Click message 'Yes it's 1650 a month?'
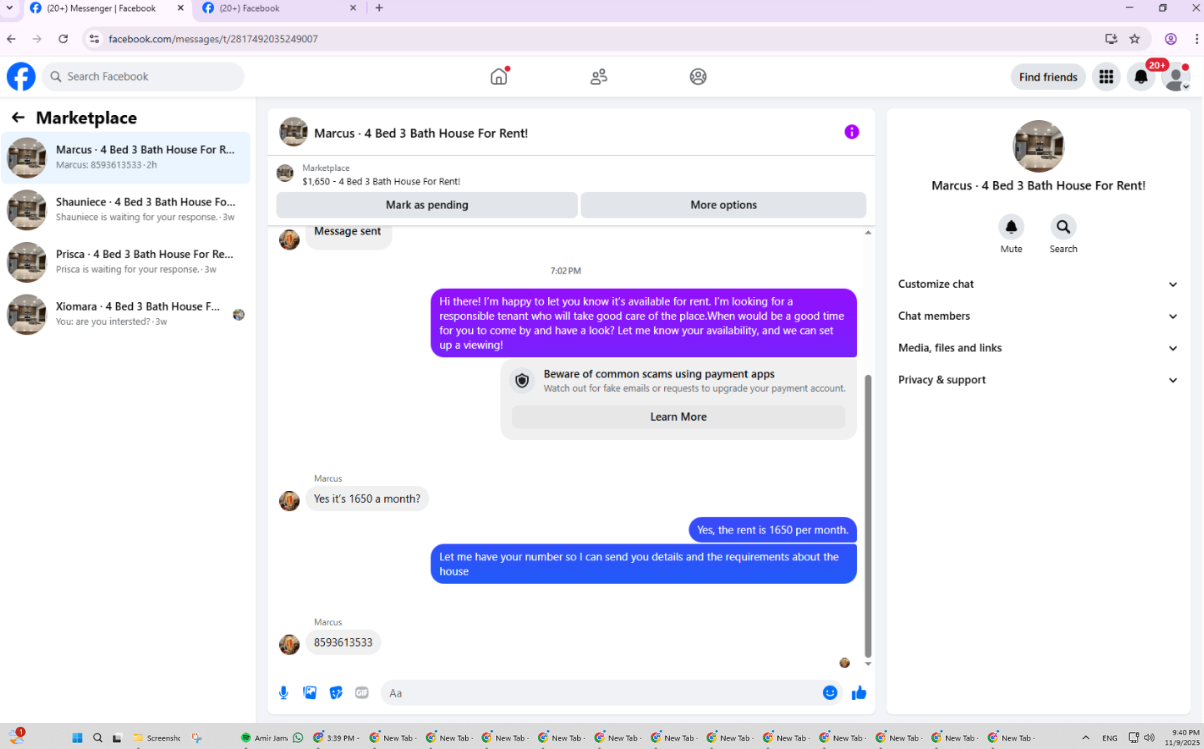Screen dimensions: 1204x749 (x=367, y=499)
